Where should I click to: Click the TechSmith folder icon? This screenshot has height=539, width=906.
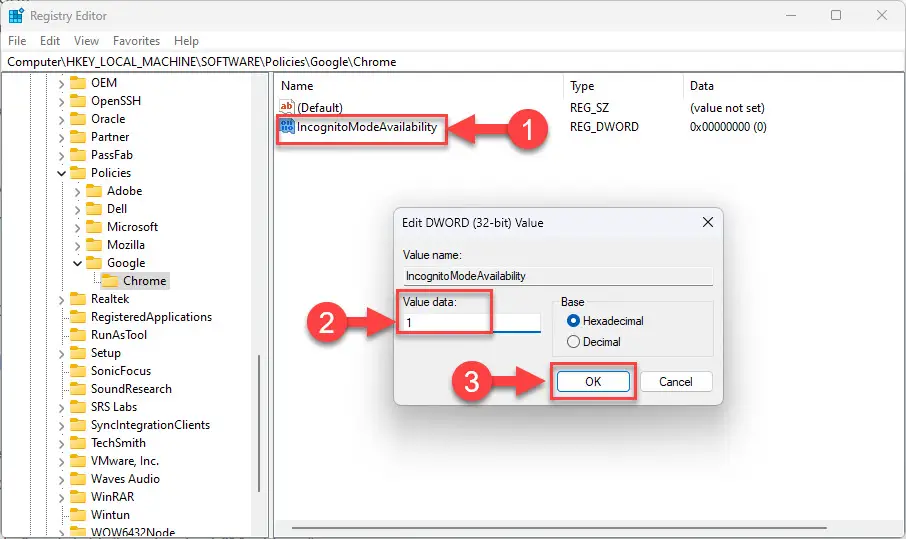77,443
